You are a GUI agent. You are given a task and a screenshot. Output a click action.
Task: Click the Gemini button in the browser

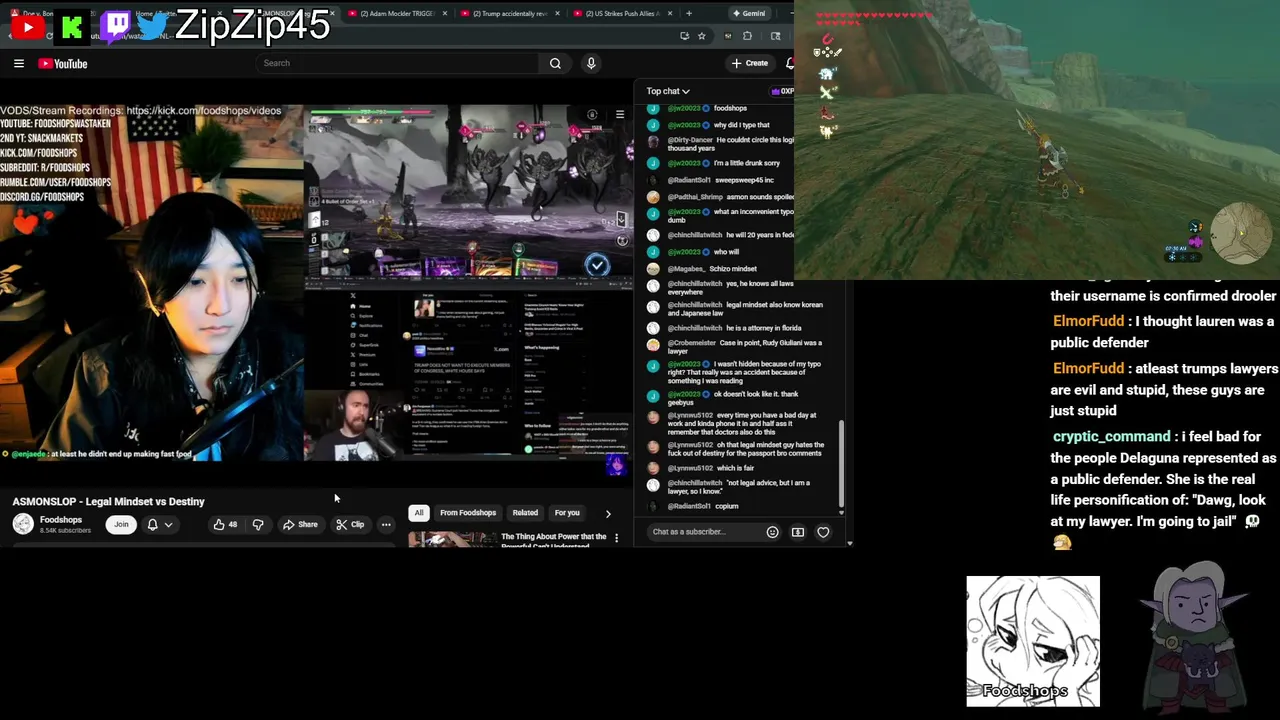coord(749,13)
